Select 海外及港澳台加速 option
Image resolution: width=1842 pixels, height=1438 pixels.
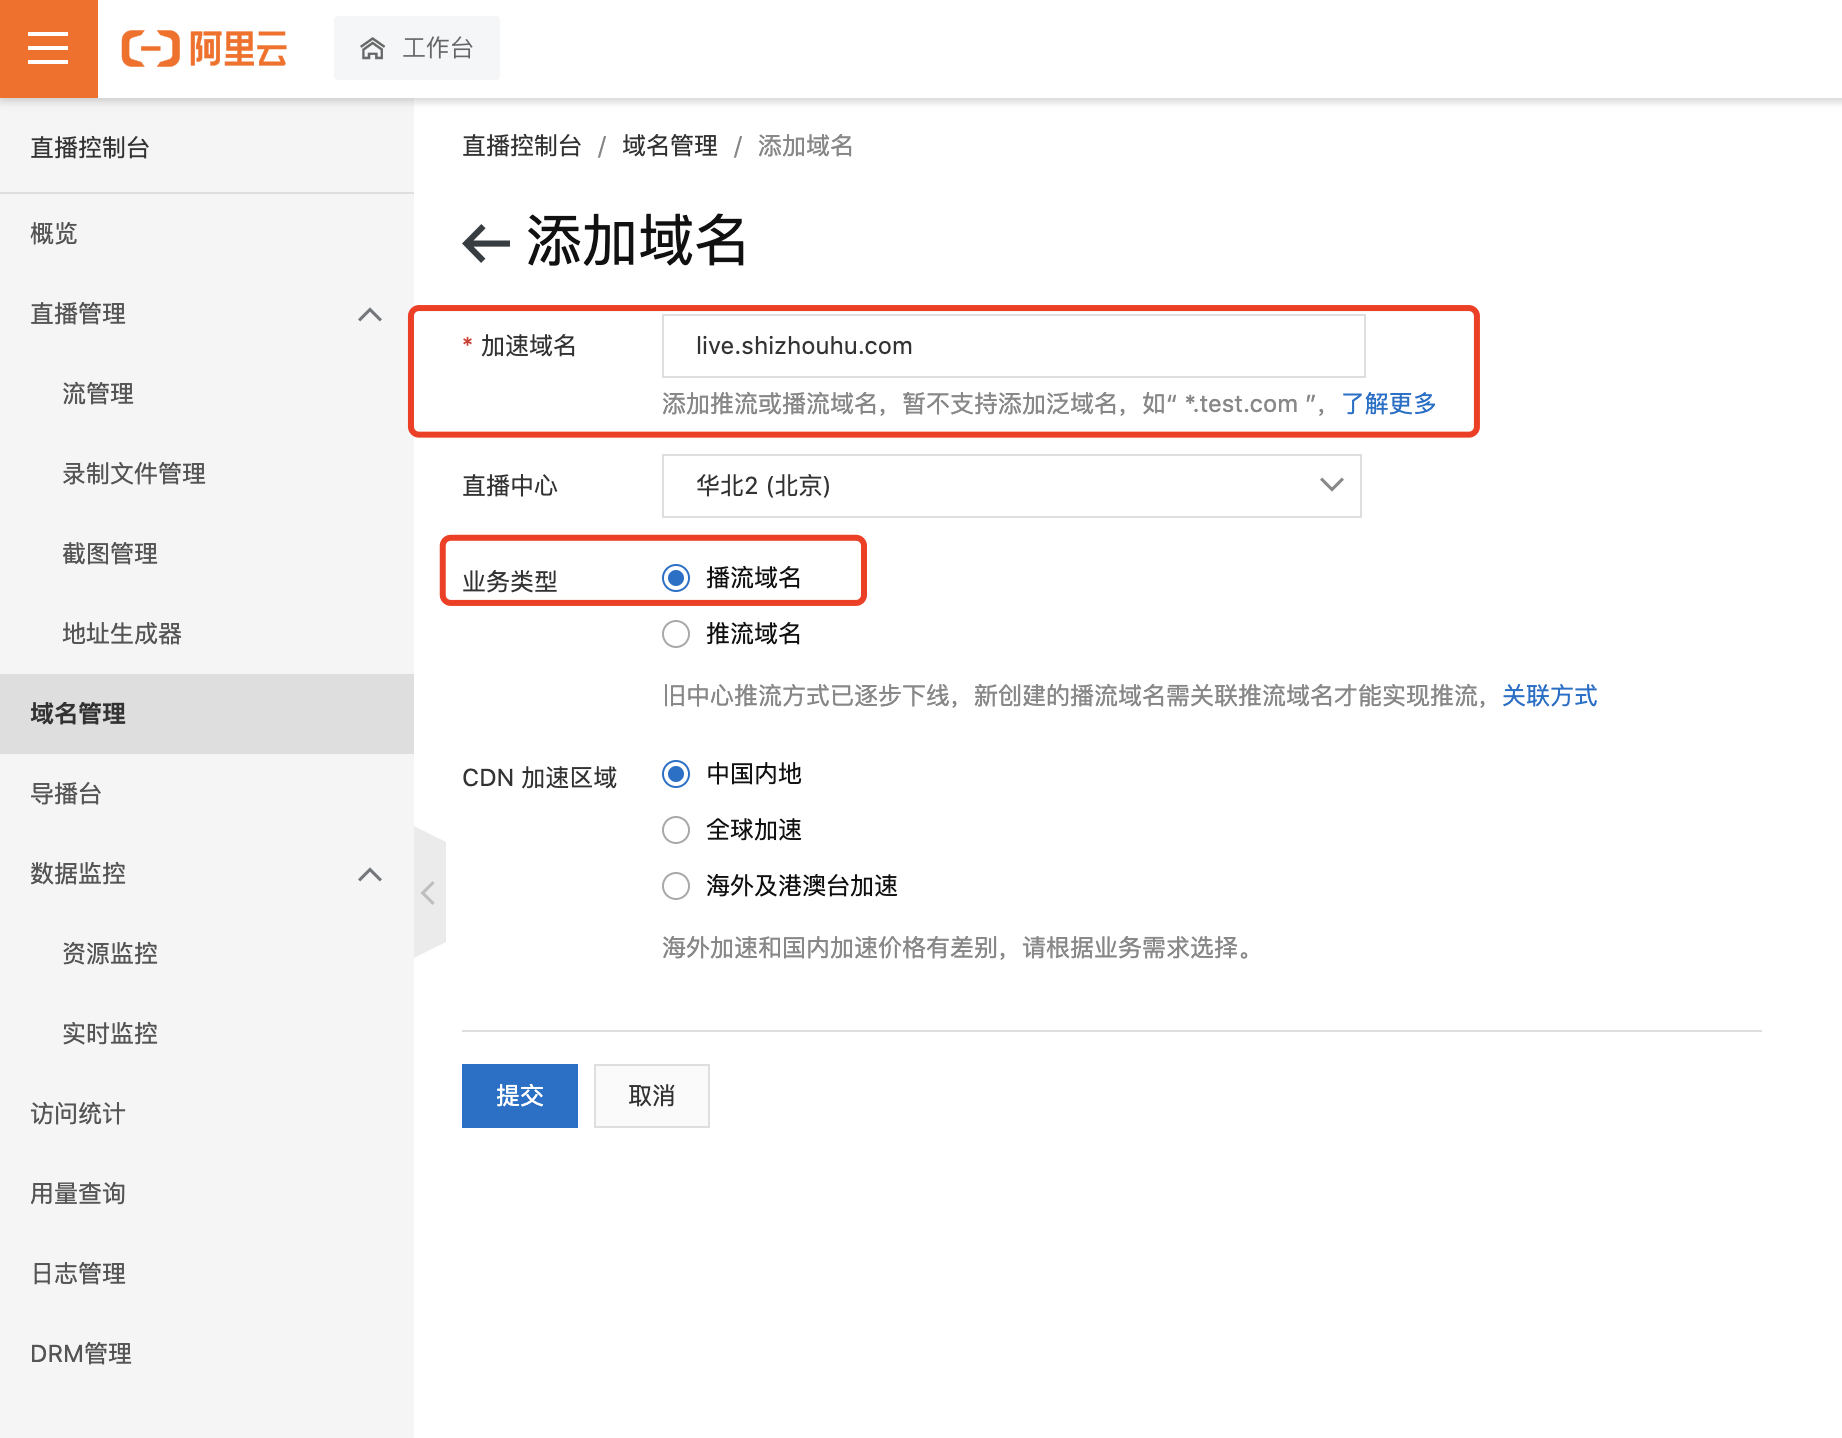pos(676,886)
